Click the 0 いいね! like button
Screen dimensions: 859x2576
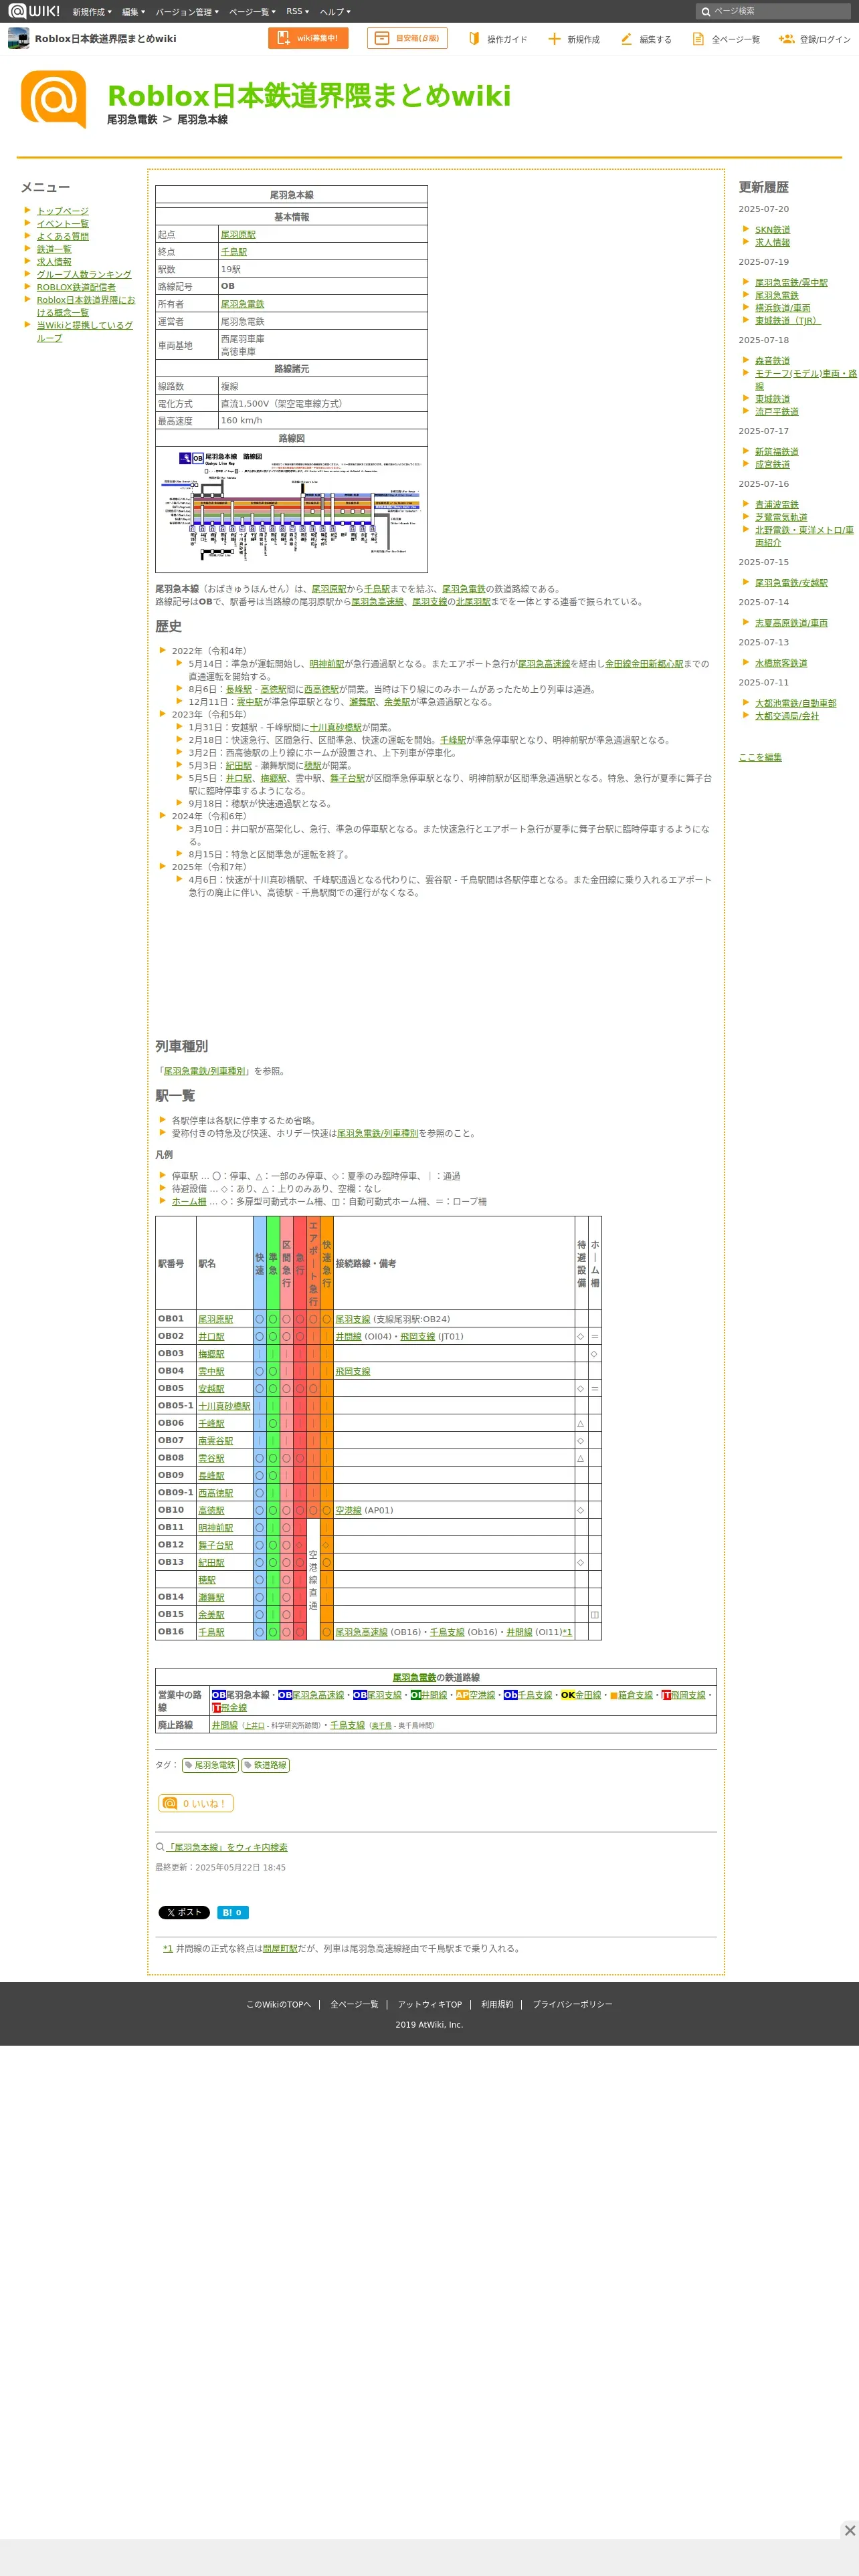(x=196, y=1803)
